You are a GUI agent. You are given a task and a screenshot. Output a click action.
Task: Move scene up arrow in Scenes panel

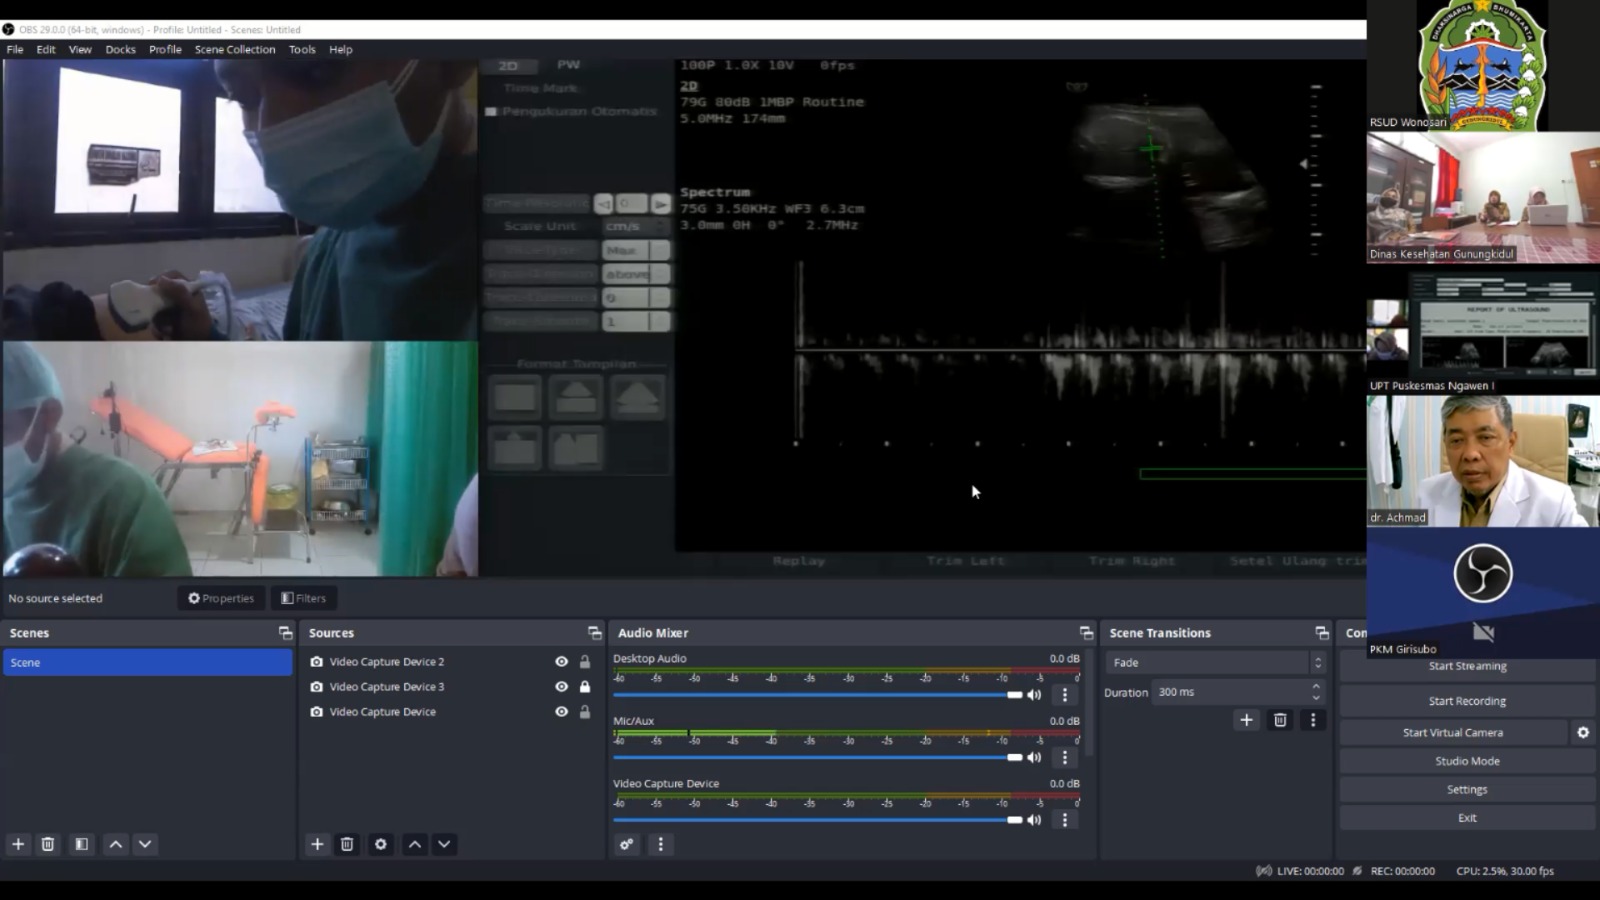116,844
